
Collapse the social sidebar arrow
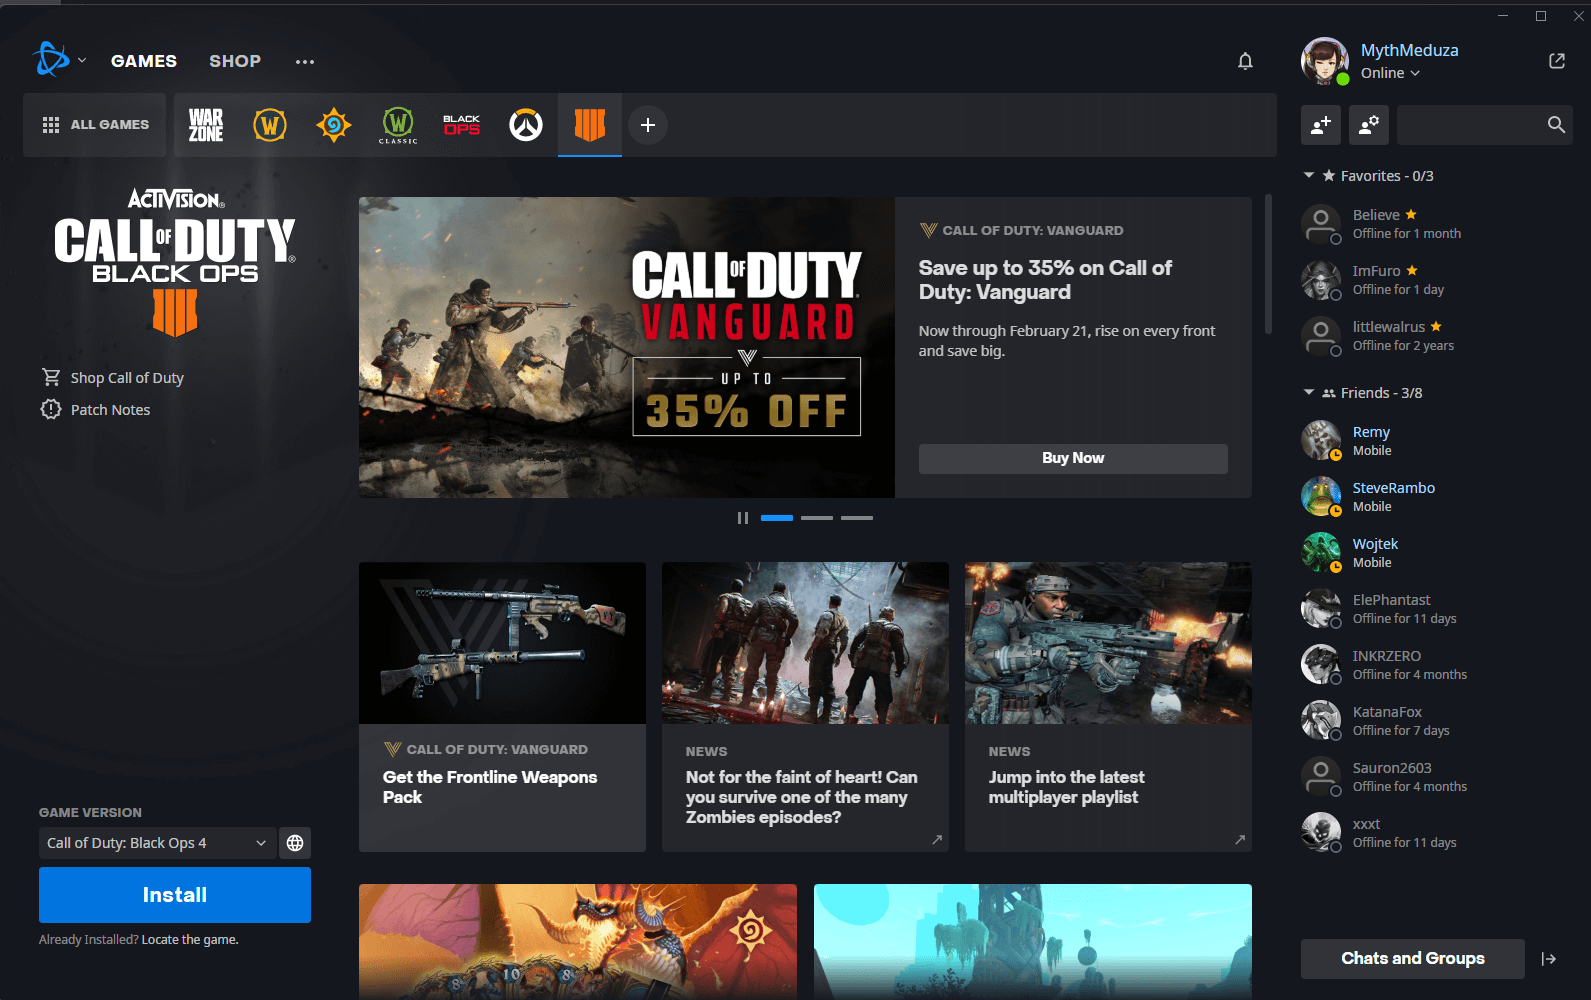[x=1549, y=959]
